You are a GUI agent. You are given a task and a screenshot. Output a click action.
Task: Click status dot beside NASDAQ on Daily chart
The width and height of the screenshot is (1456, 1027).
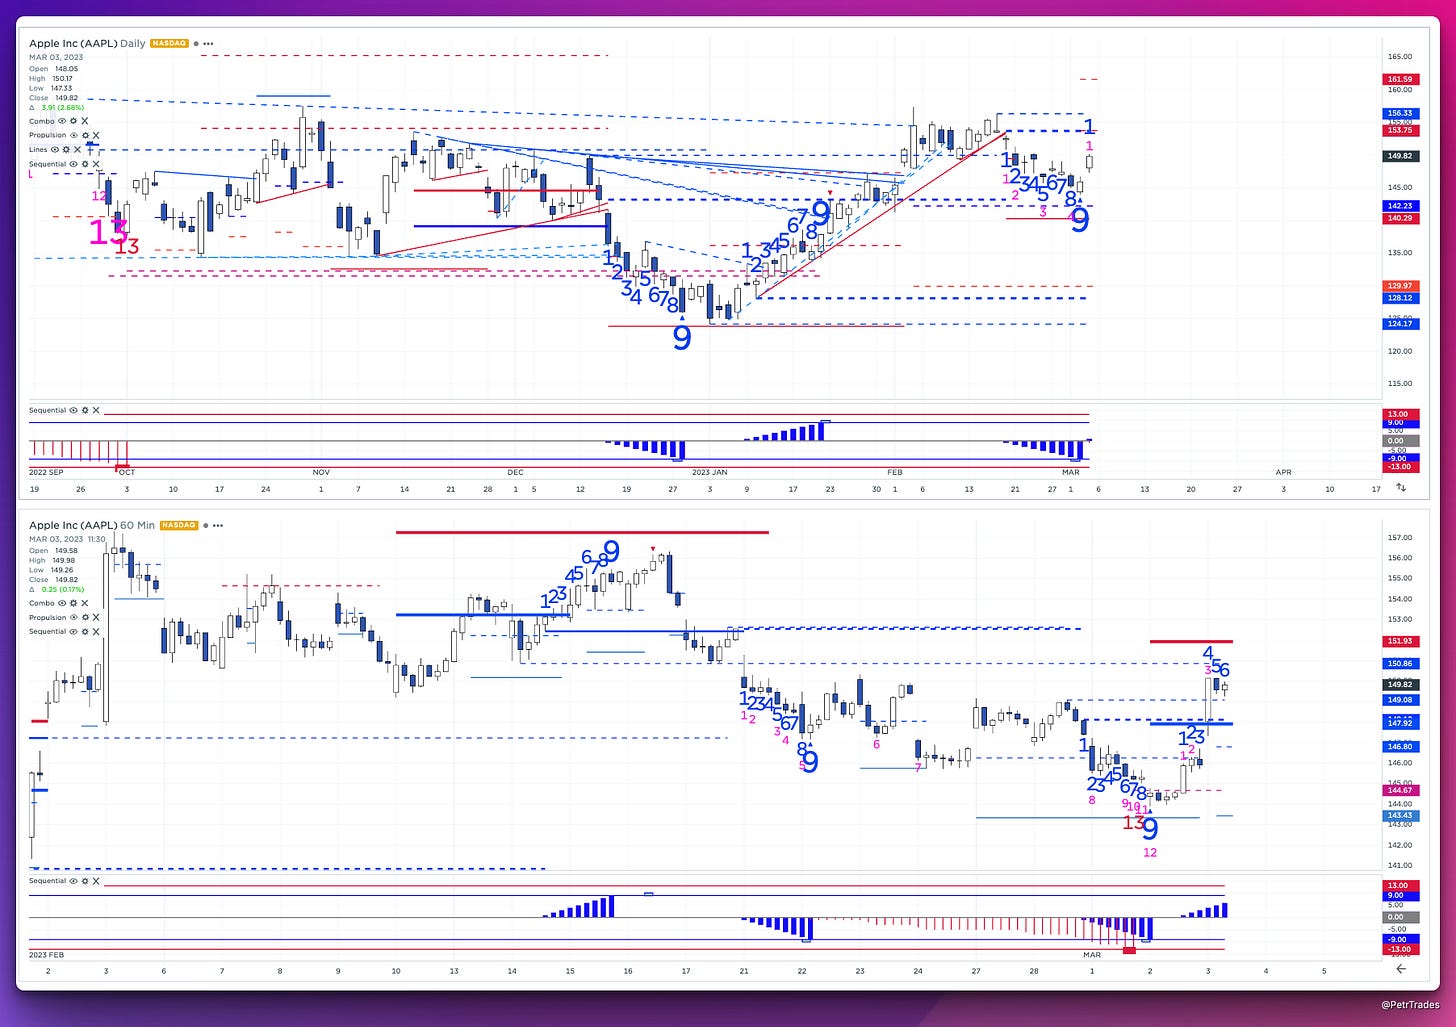196,44
